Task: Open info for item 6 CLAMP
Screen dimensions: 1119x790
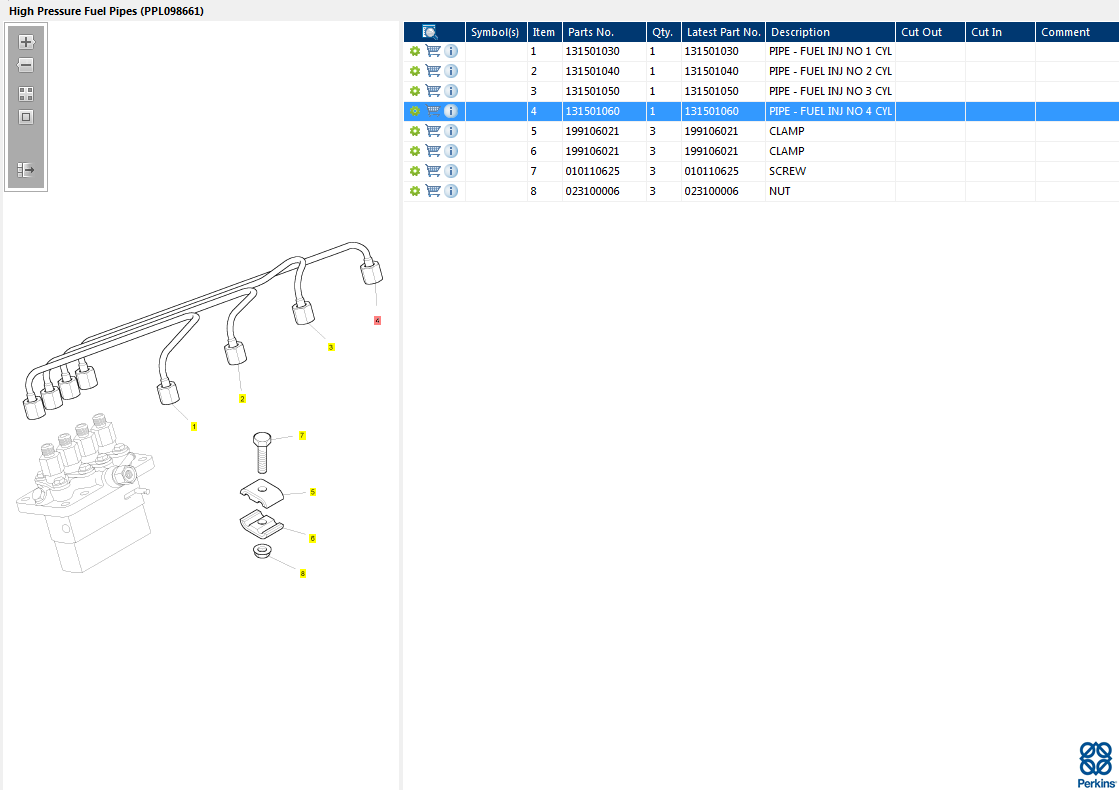Action: [451, 151]
